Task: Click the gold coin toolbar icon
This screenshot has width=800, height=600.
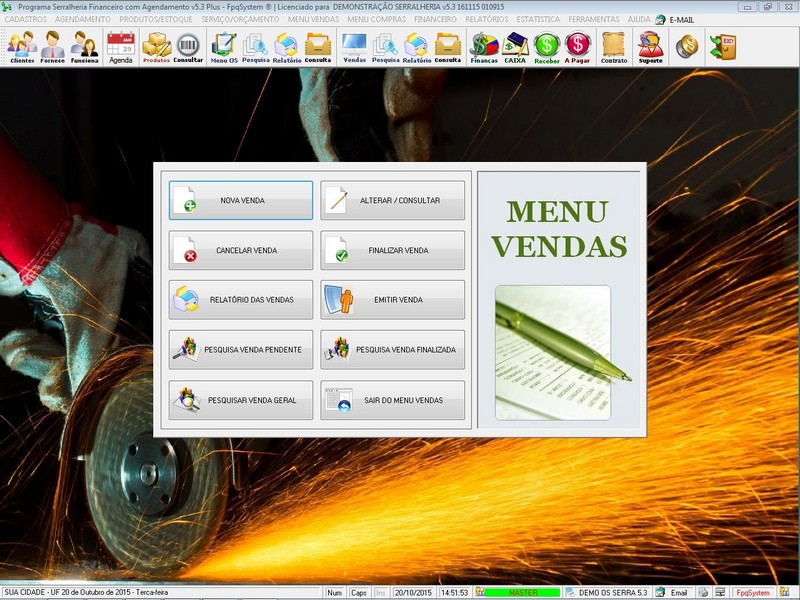Action: tap(687, 46)
